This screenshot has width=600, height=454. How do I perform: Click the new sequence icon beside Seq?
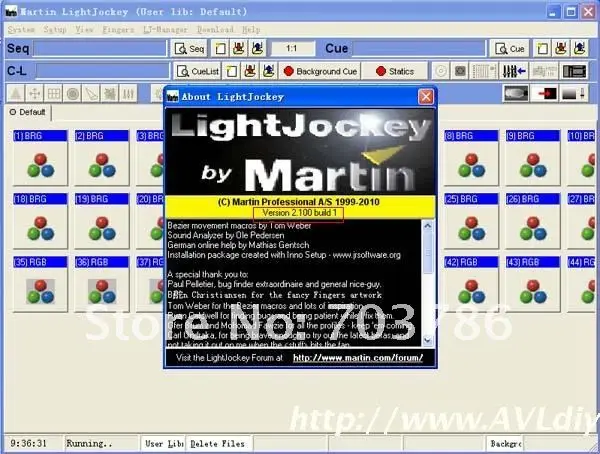coord(220,49)
